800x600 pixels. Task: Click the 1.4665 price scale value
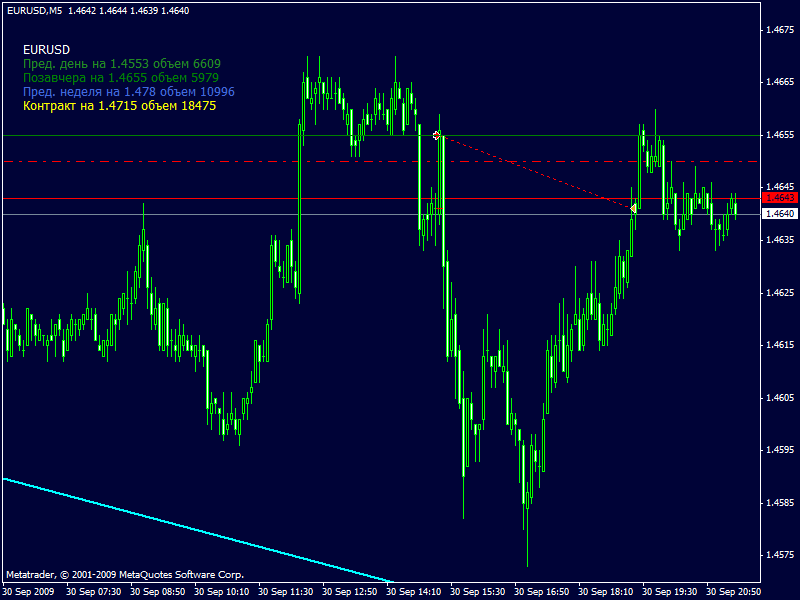tap(780, 82)
